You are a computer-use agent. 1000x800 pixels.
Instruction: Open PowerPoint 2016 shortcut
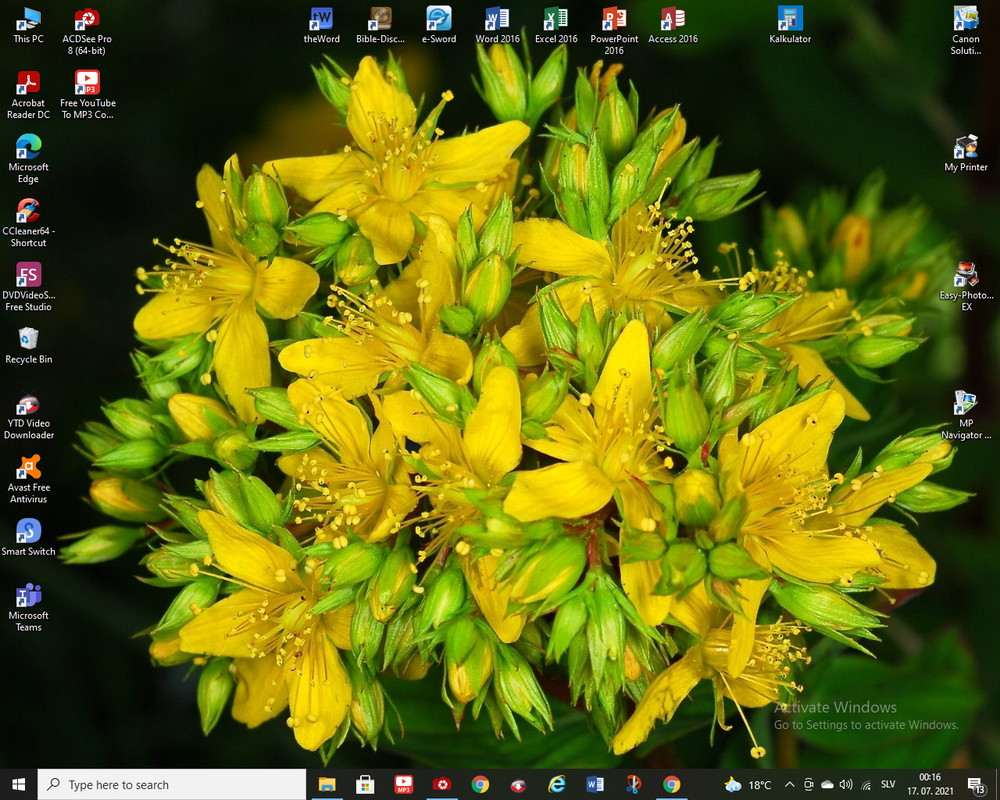[614, 31]
